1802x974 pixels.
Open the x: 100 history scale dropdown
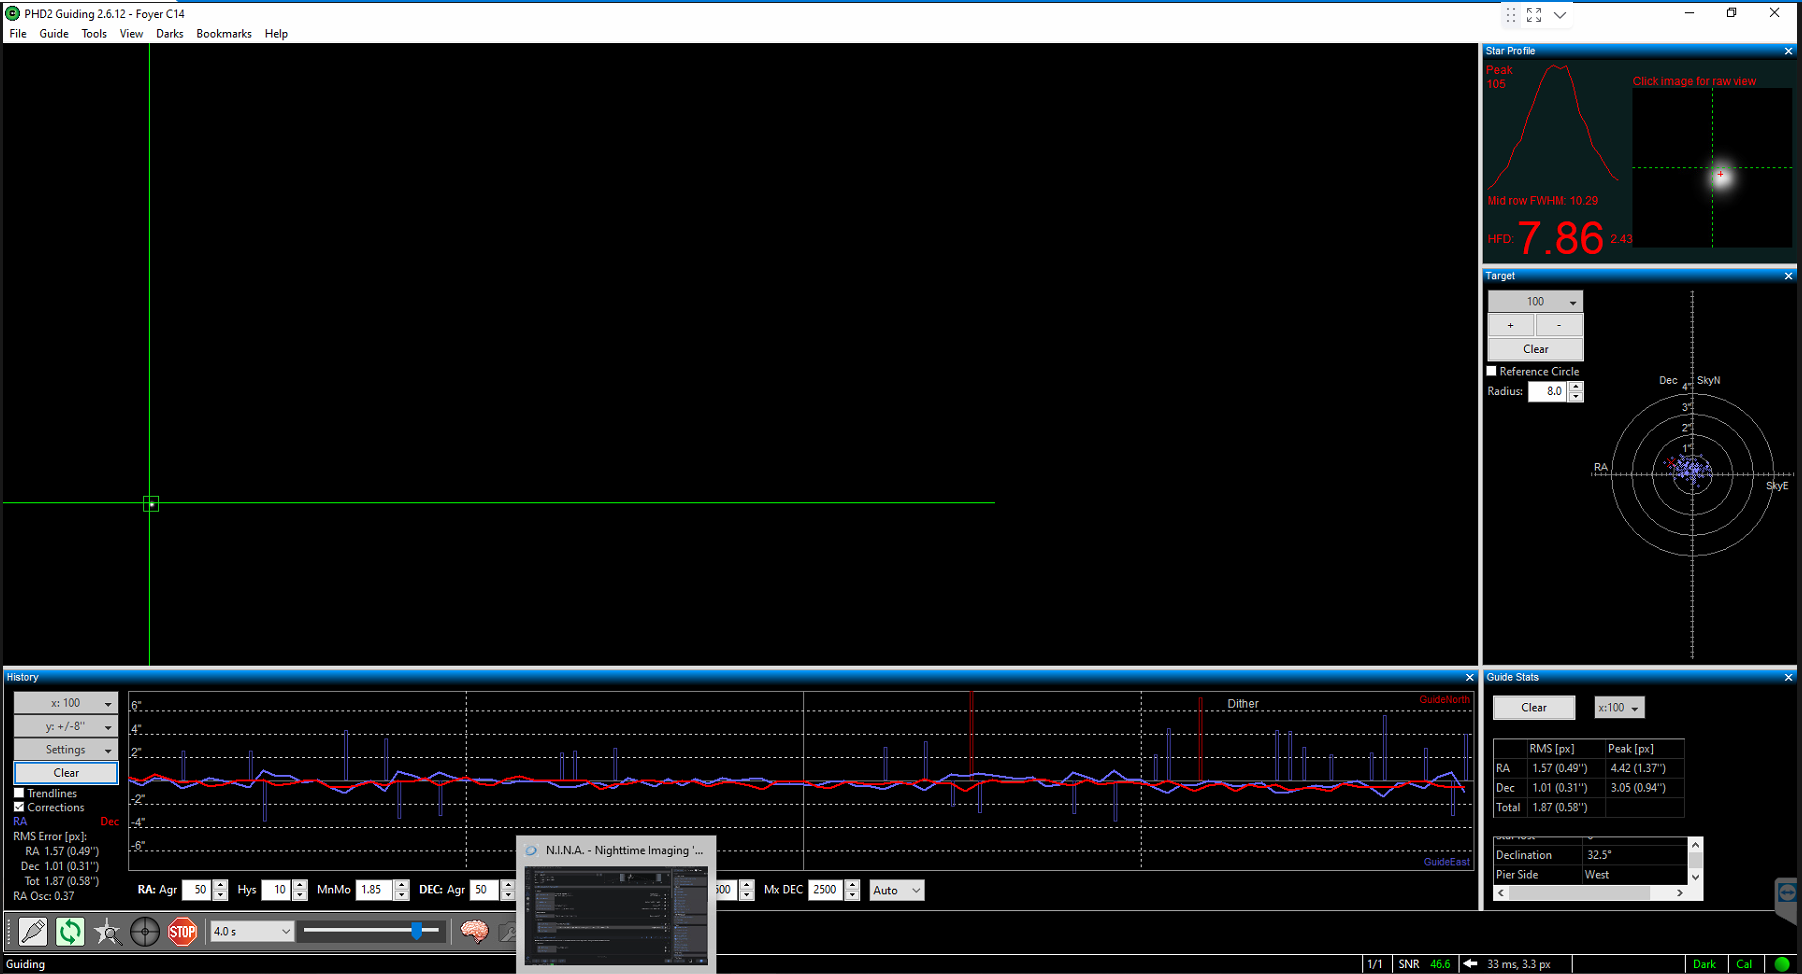[x=66, y=703]
